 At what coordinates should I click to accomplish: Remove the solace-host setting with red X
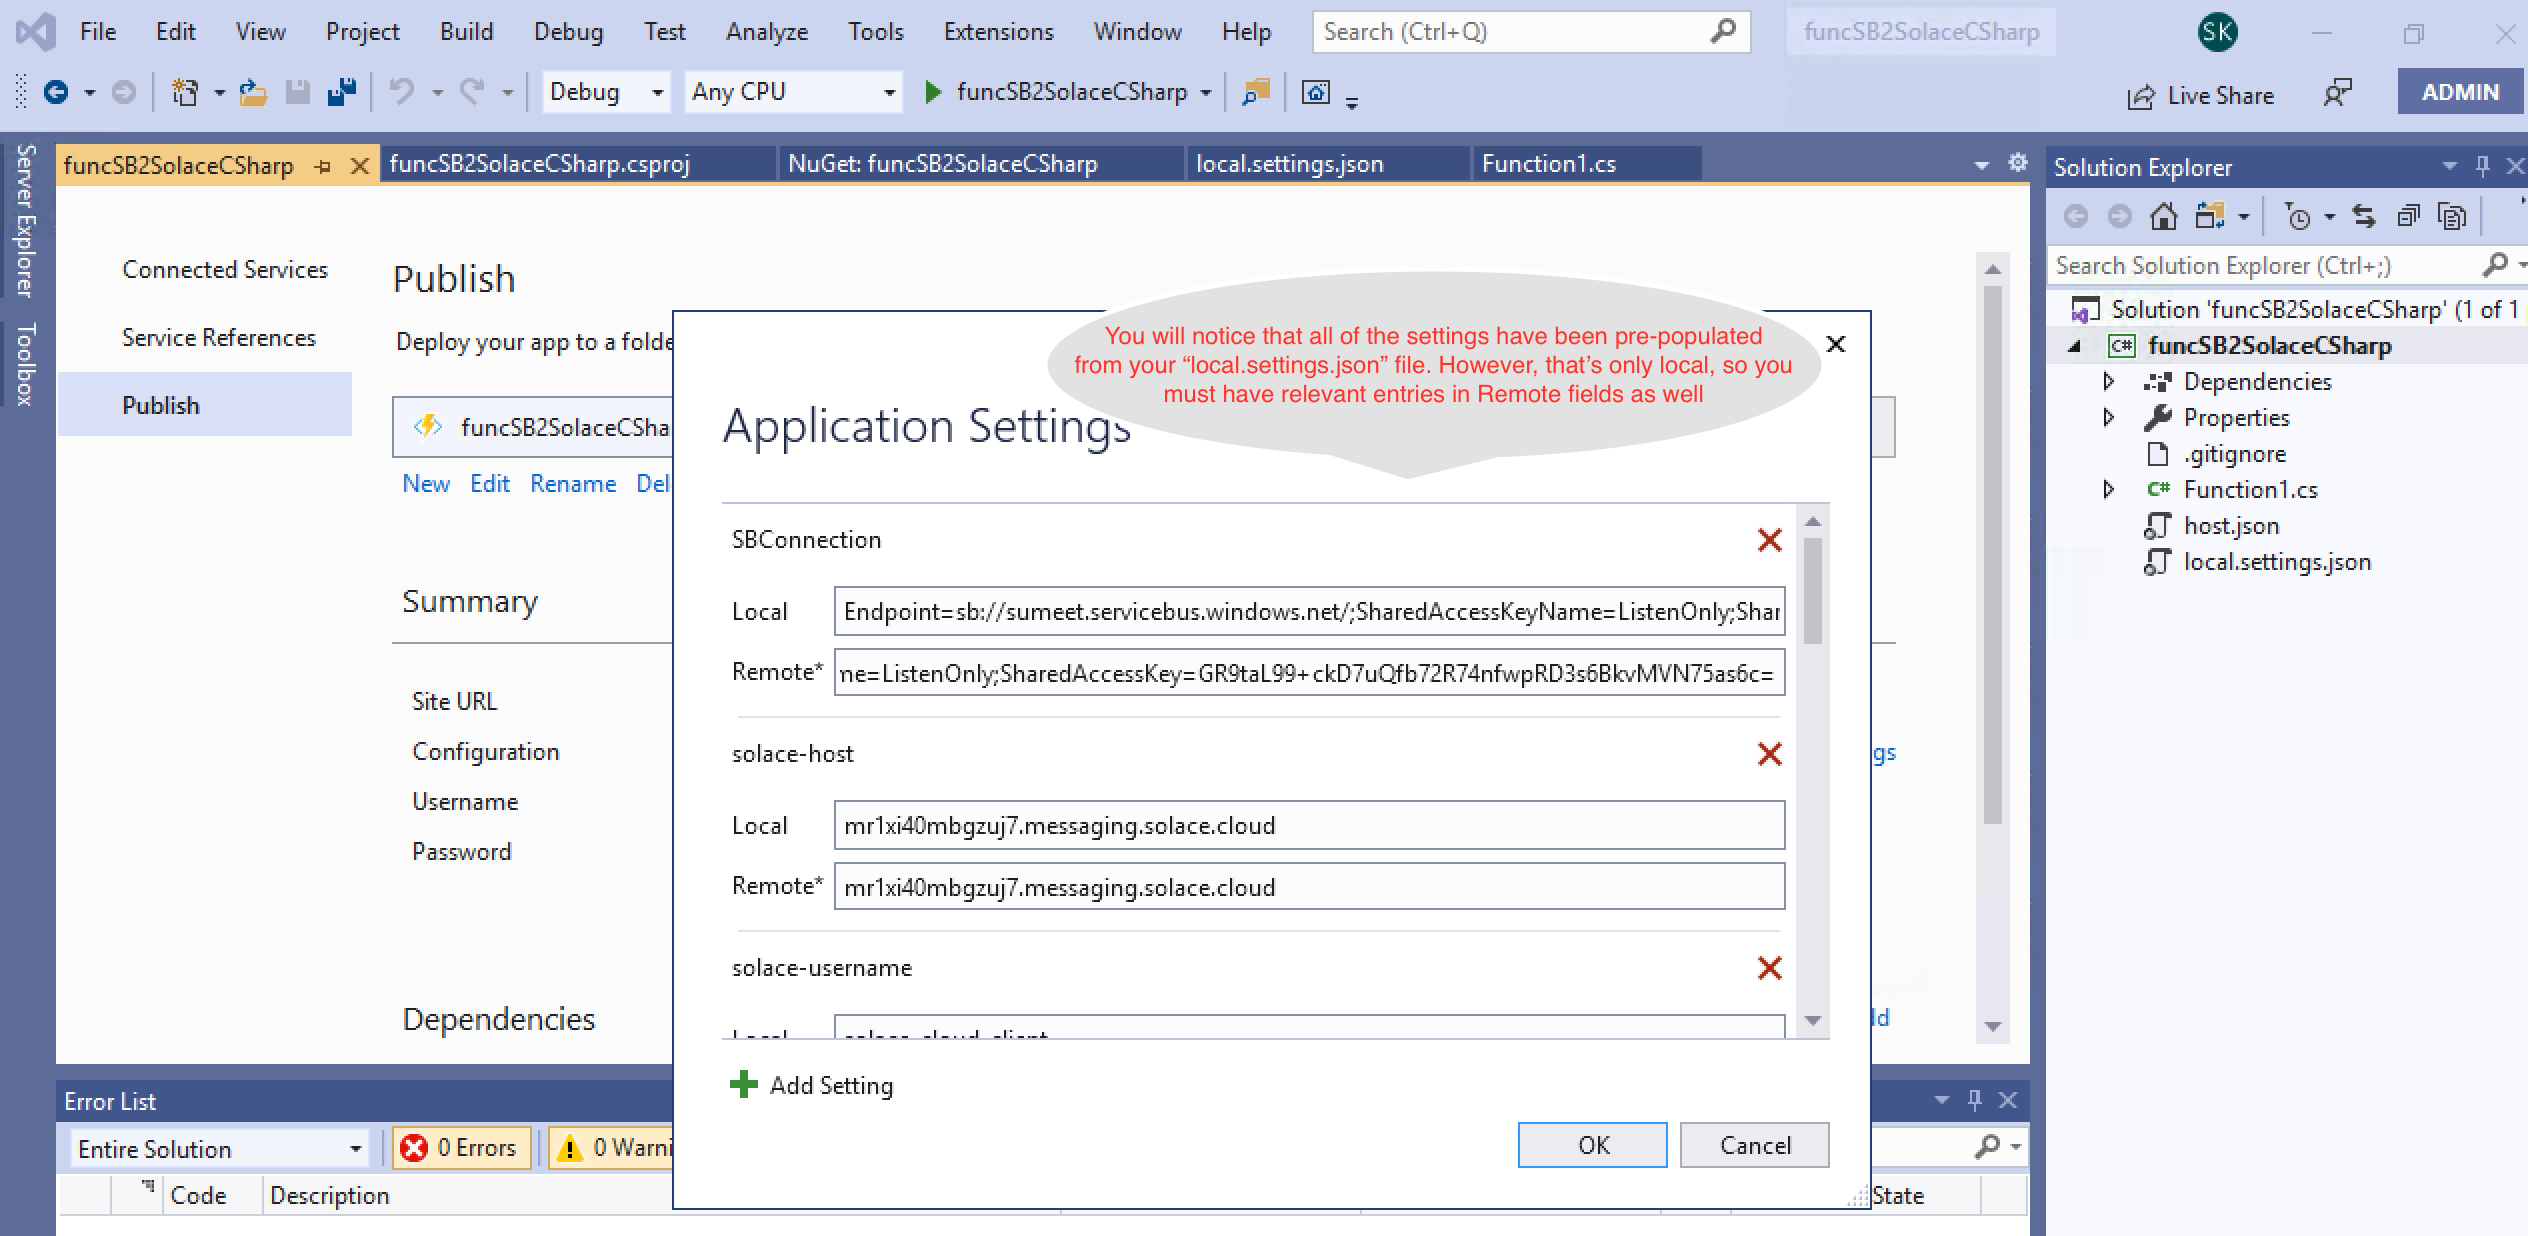[x=1769, y=754]
